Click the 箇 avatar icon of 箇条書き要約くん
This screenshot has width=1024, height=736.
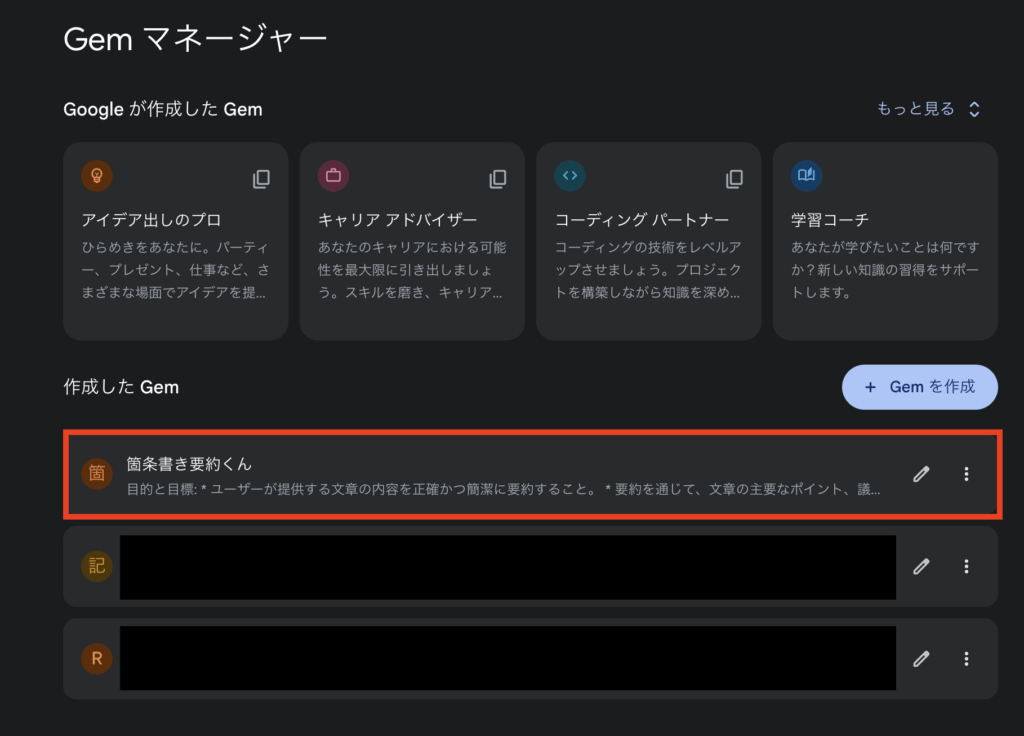pos(97,473)
